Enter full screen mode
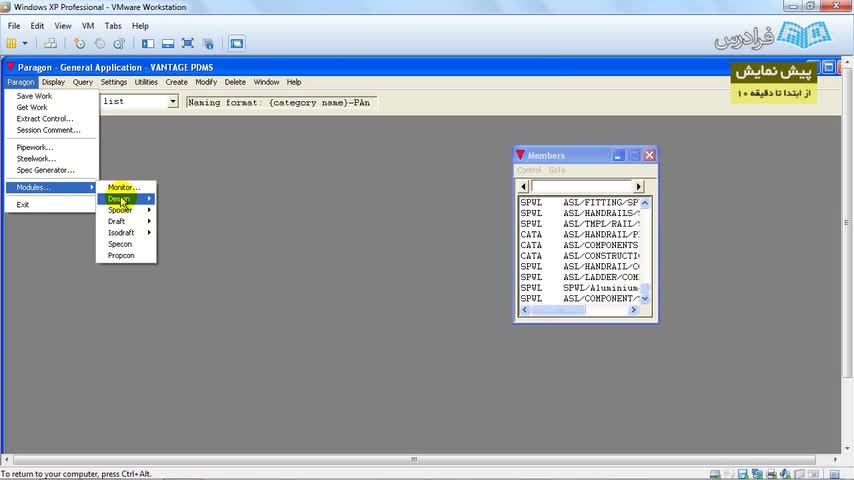This screenshot has height=480, width=854. click(x=187, y=44)
